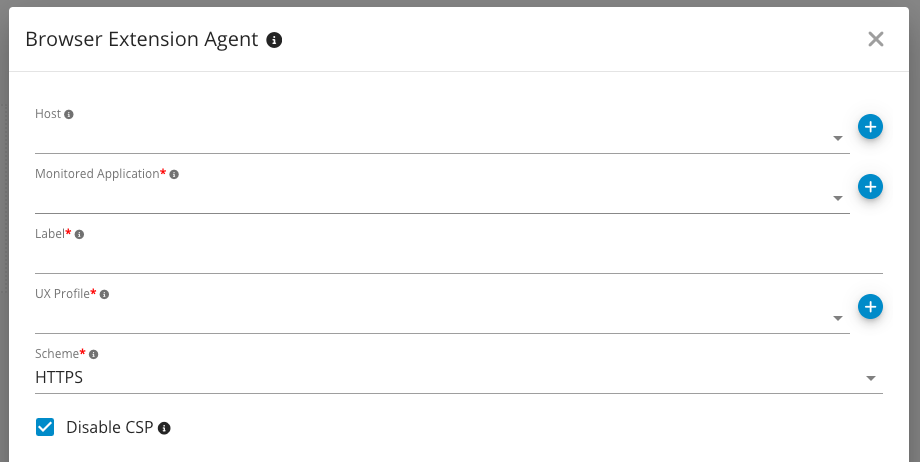This screenshot has height=462, width=920.
Task: Click the UX Profile selection field
Action: coord(430,319)
